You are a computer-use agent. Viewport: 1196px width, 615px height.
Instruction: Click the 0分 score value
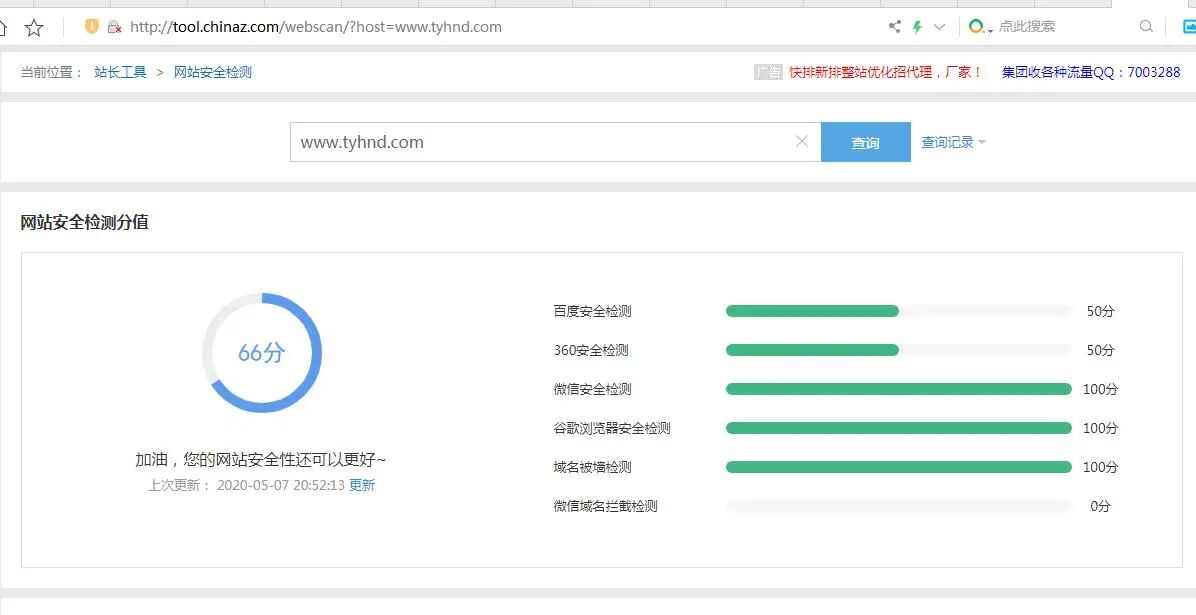(1101, 506)
